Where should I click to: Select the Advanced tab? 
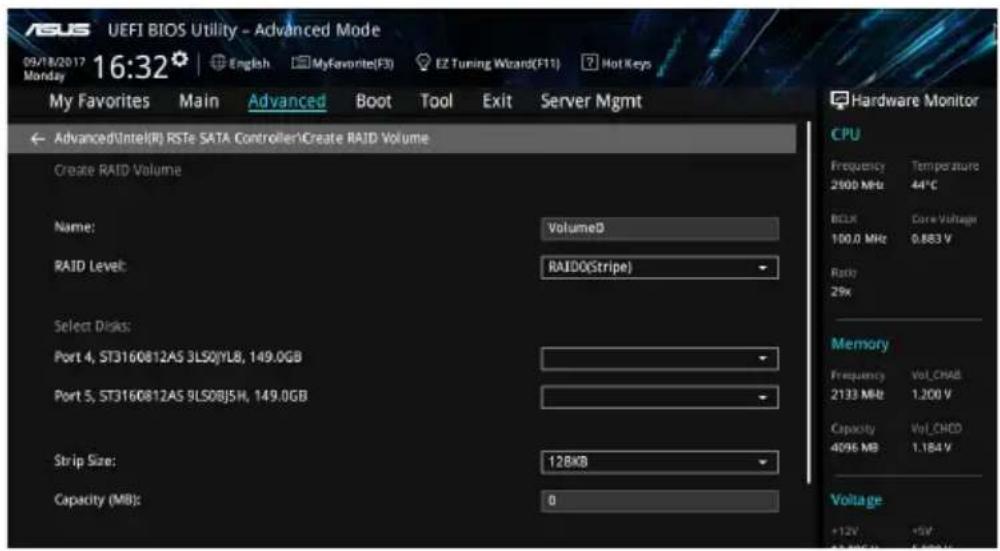click(x=287, y=101)
